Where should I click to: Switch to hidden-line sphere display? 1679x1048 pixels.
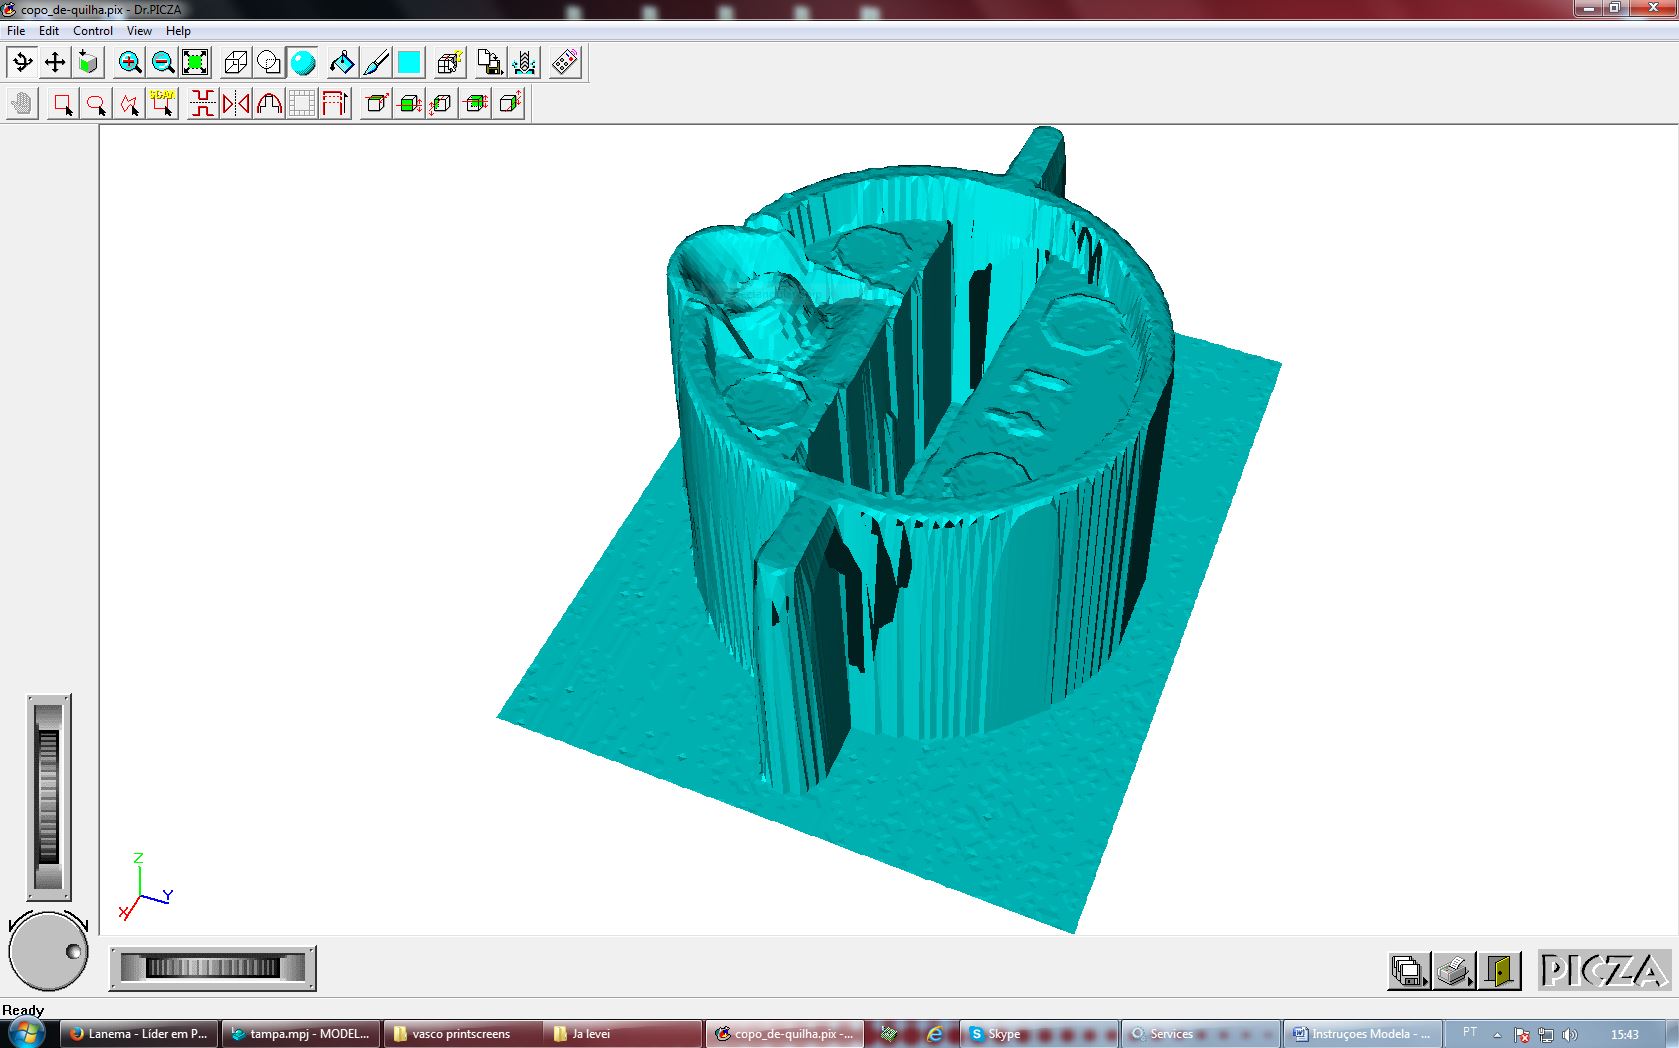pyautogui.click(x=269, y=63)
